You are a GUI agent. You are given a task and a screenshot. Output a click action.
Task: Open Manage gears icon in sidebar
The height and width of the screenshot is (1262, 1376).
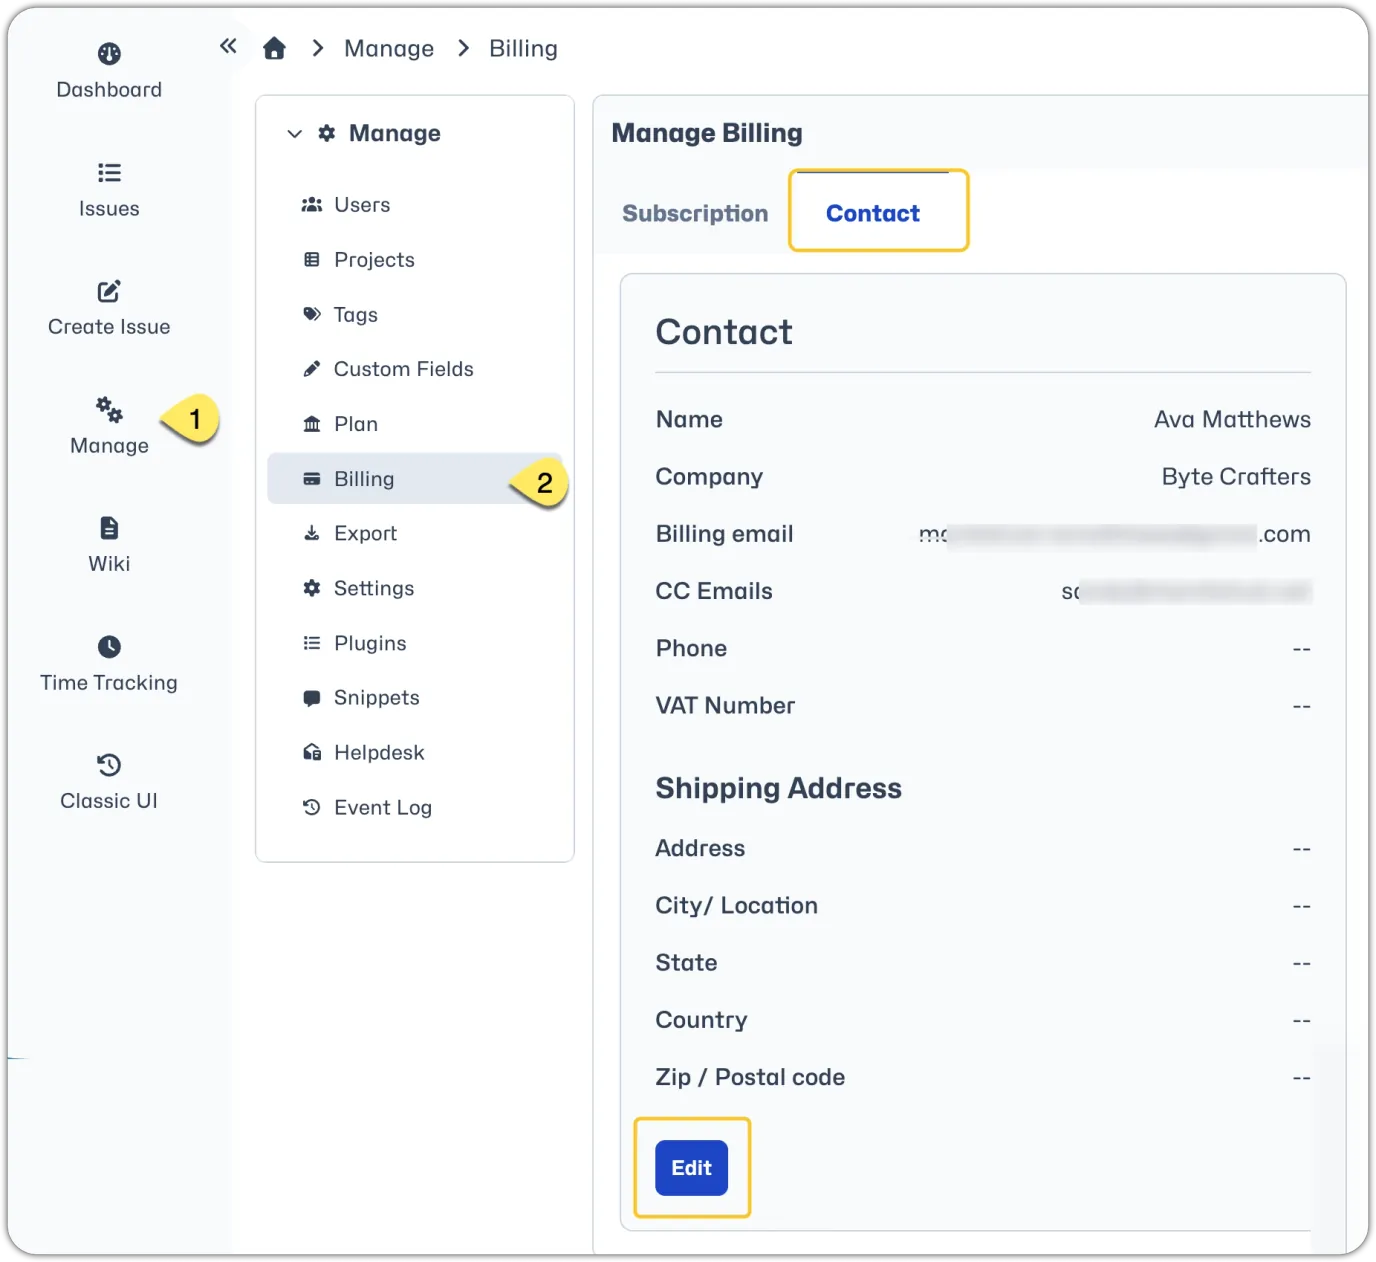[109, 409]
